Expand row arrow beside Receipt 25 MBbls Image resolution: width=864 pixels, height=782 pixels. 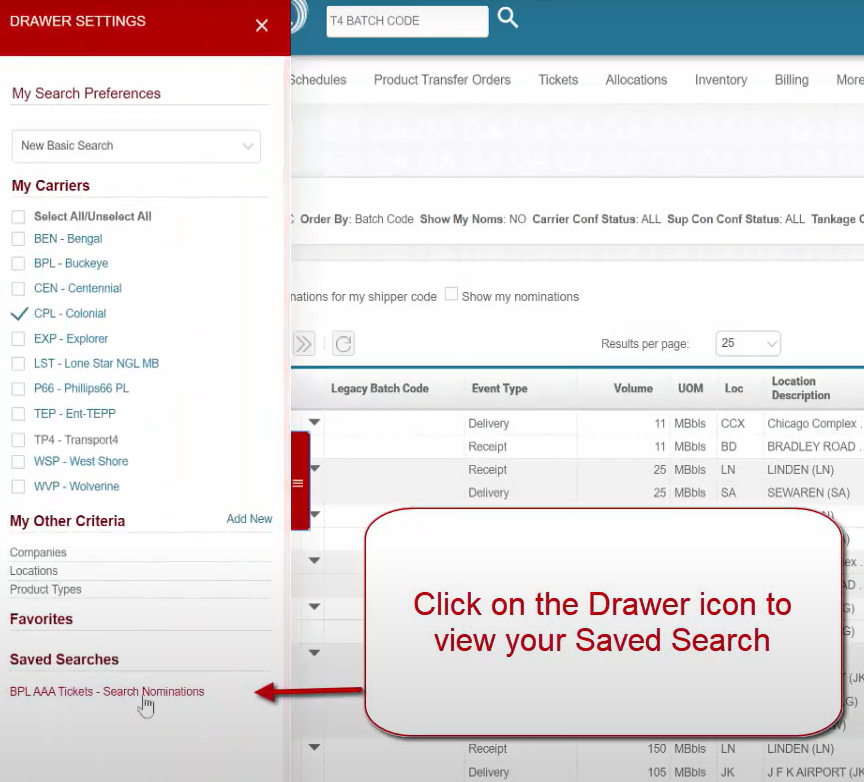pos(314,468)
